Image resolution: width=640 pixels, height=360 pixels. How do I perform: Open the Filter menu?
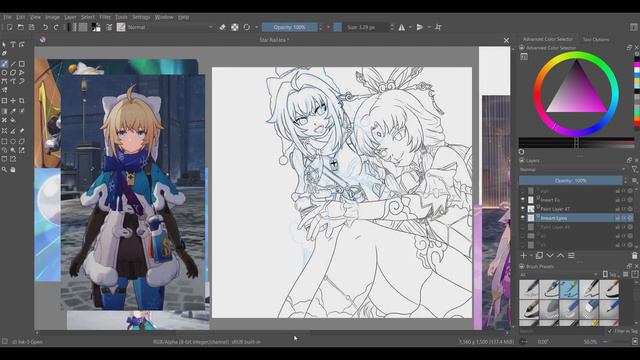point(105,17)
